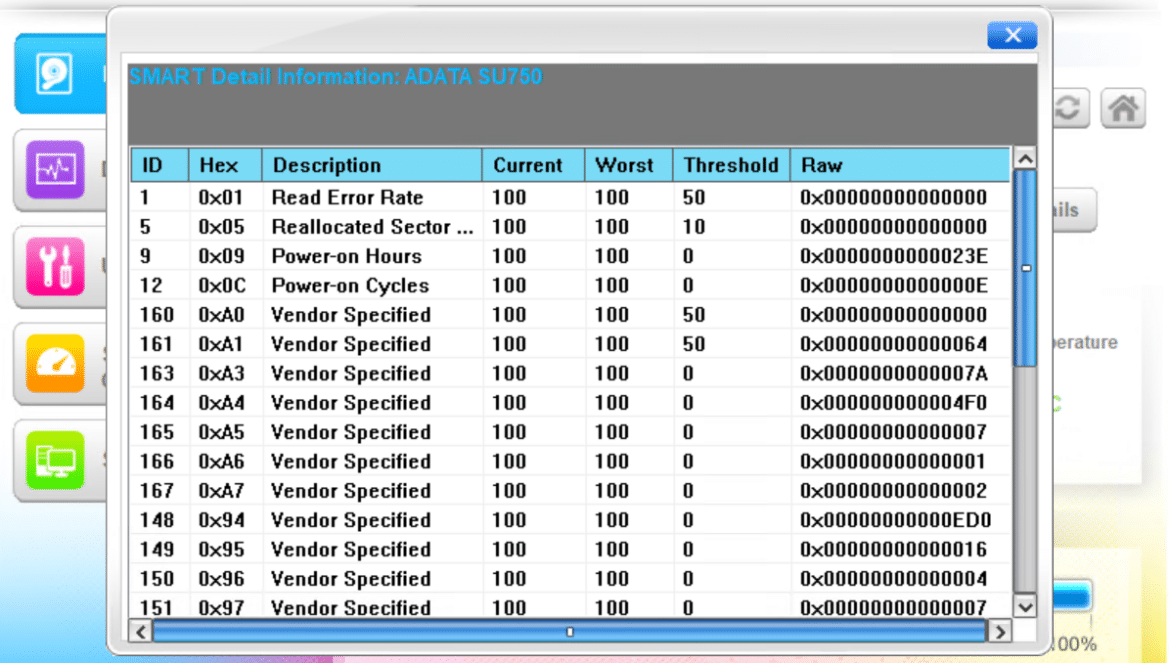The width and height of the screenshot is (1170, 663).
Task: Select the Power-on Hours row
Action: [571, 257]
